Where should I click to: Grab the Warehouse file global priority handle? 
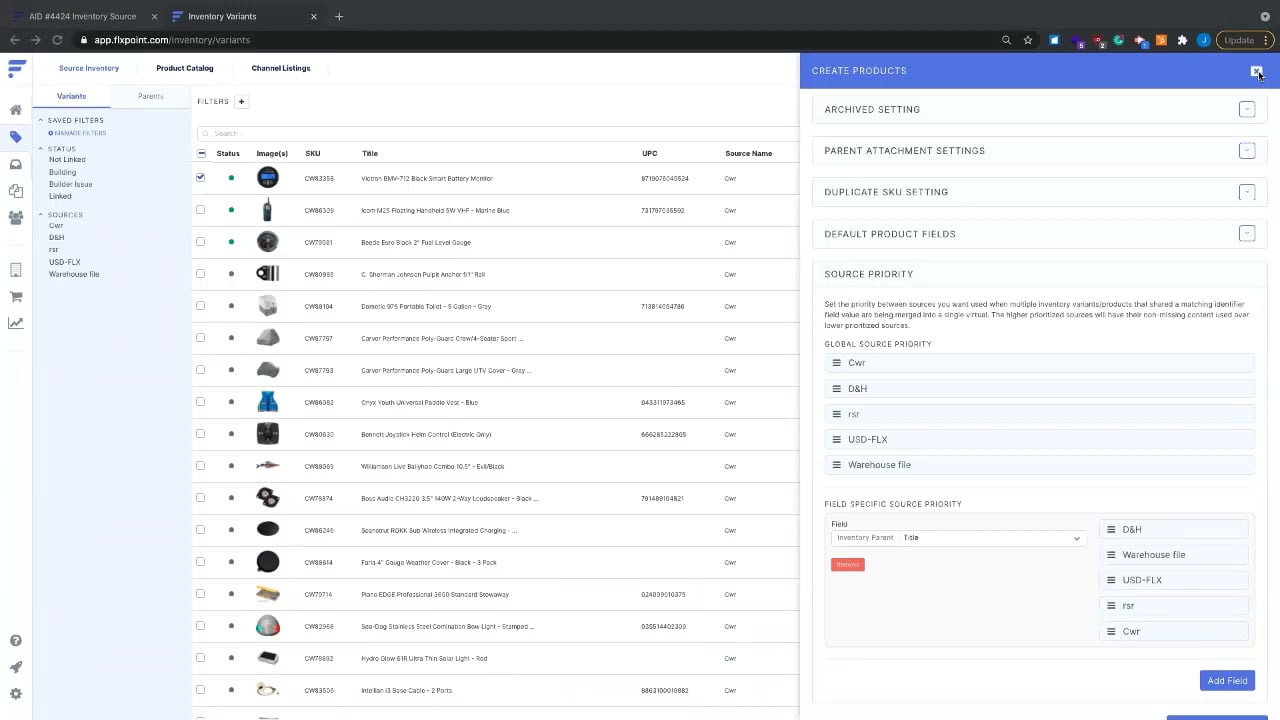(837, 465)
